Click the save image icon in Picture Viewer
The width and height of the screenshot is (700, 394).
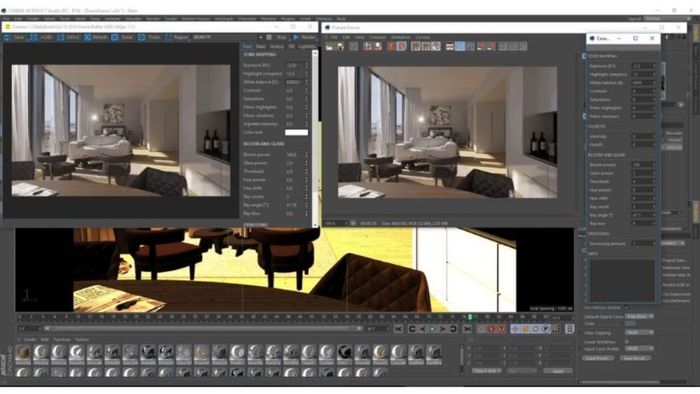click(340, 46)
